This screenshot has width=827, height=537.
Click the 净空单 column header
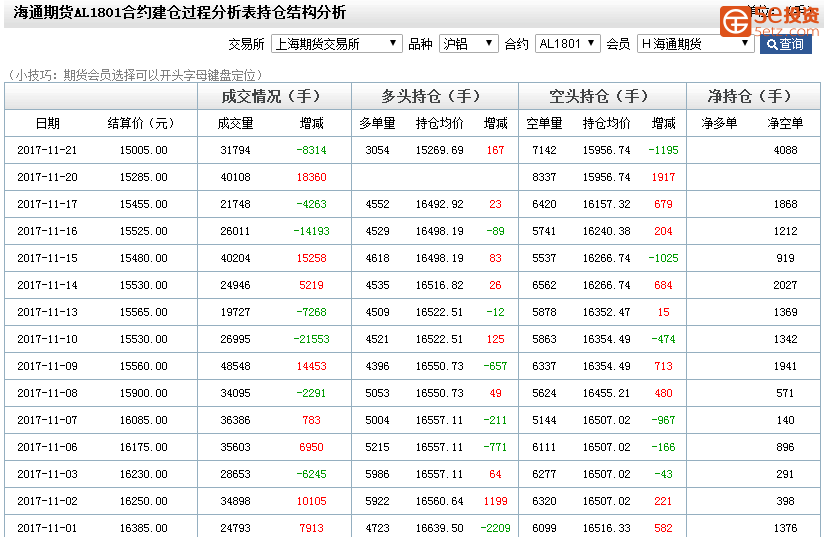[785, 123]
